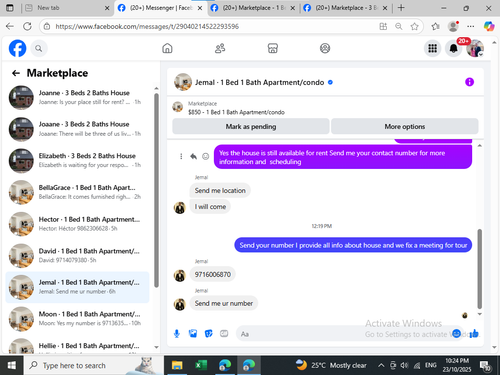
Task: Go to the Home feed icon
Action: (x=167, y=48)
